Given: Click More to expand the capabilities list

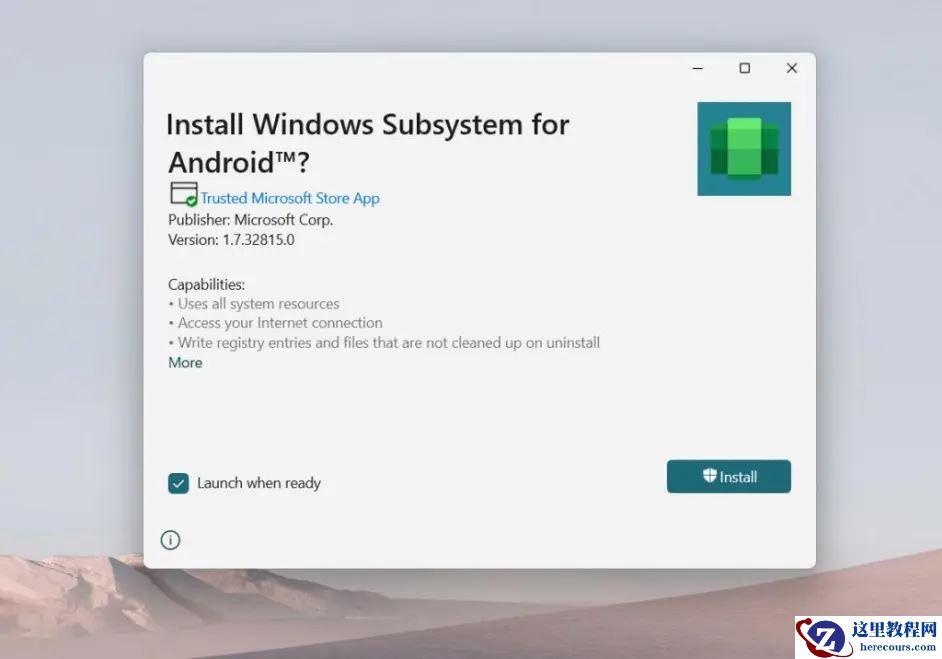Looking at the screenshot, I should point(185,362).
